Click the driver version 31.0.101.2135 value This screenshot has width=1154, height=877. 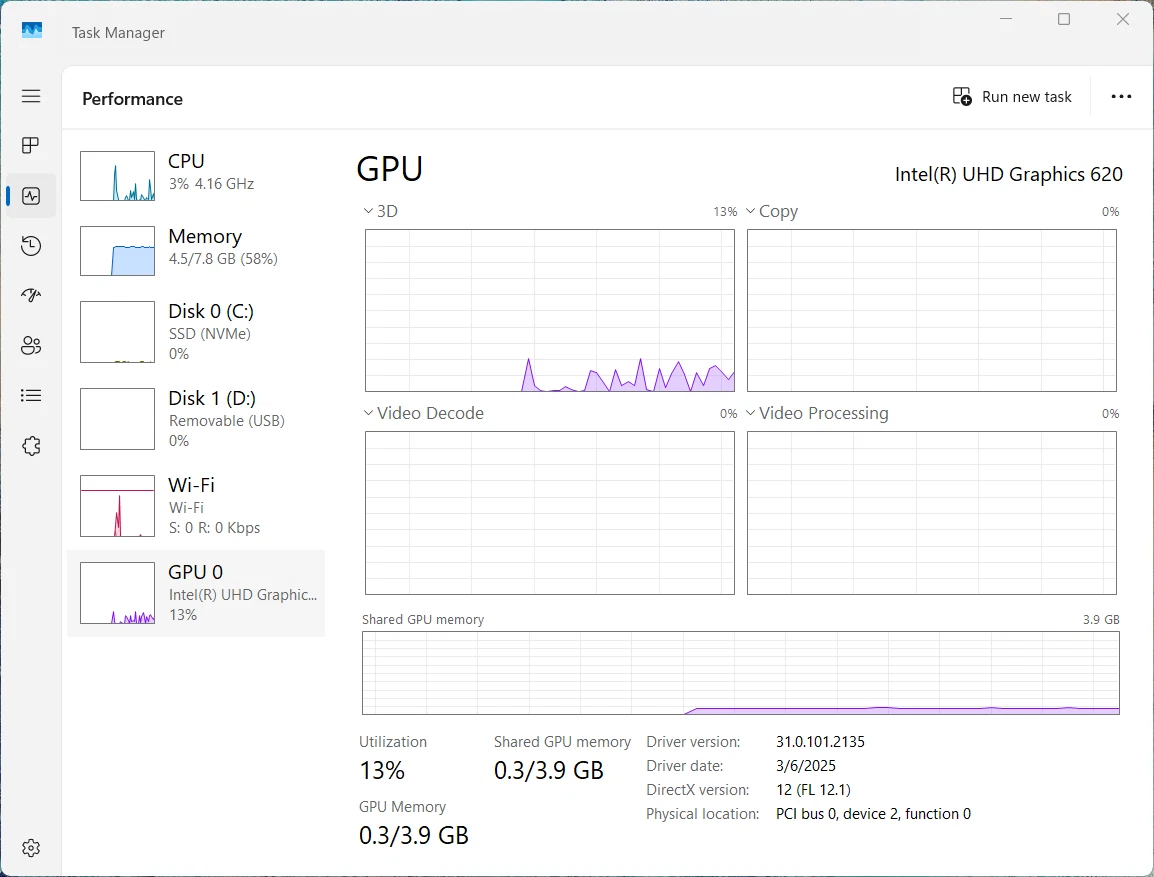820,742
